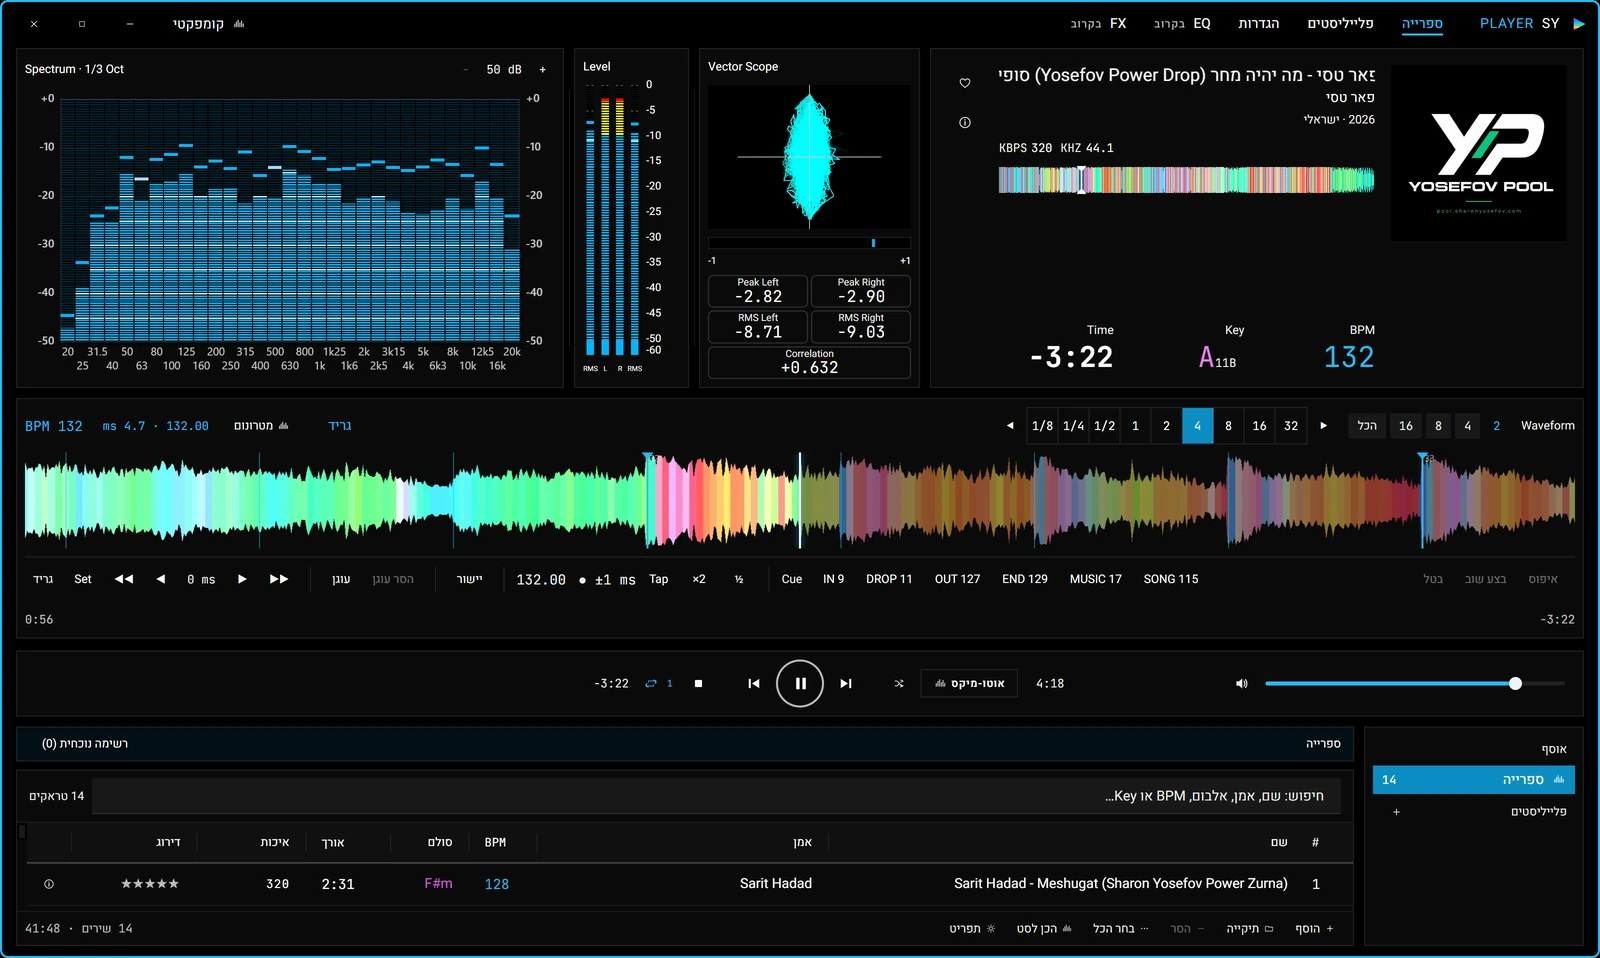Skip to the next track

pyautogui.click(x=846, y=684)
